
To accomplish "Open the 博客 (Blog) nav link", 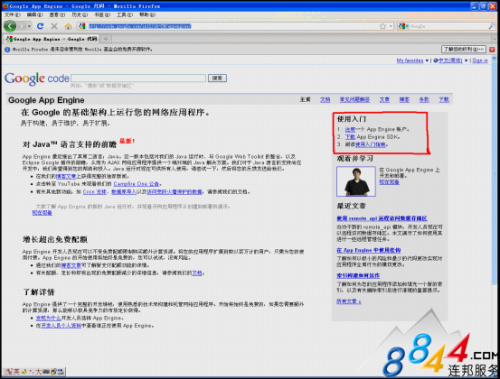I will tap(404, 99).
